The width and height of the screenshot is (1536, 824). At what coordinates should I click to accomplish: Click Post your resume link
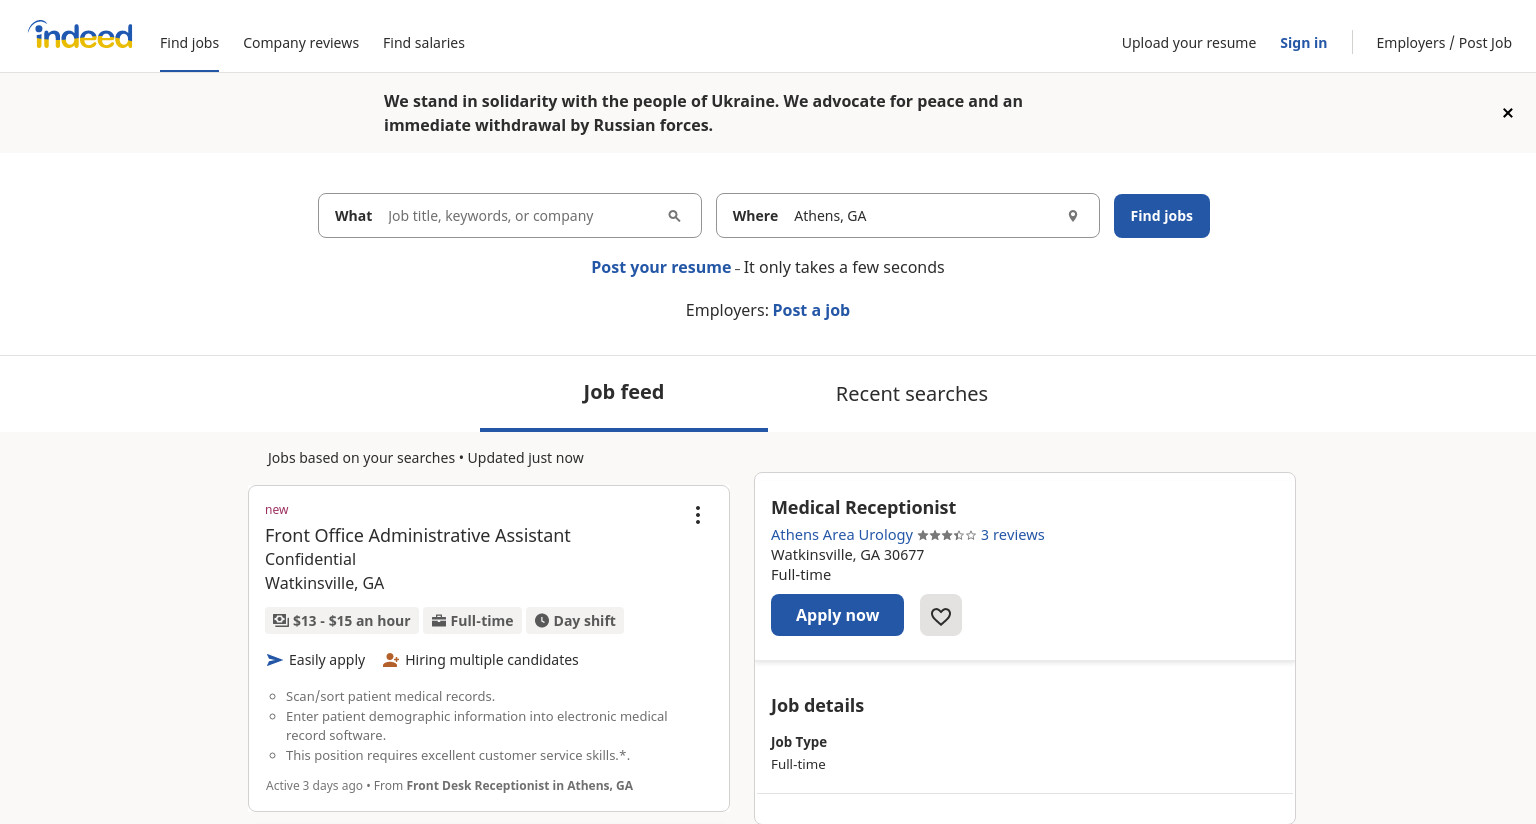[x=661, y=267]
